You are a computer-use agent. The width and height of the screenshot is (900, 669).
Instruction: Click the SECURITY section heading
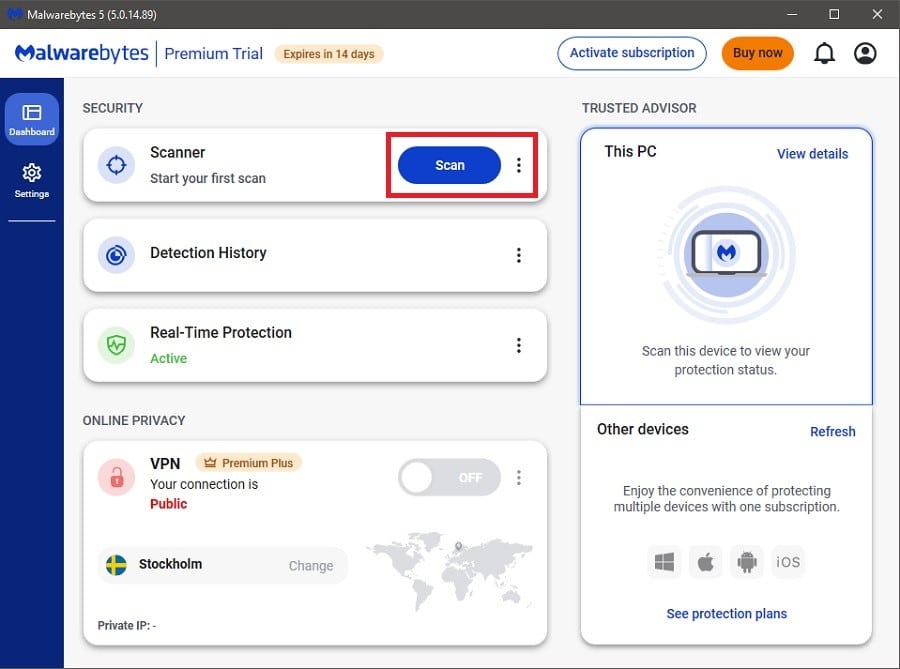[x=112, y=108]
